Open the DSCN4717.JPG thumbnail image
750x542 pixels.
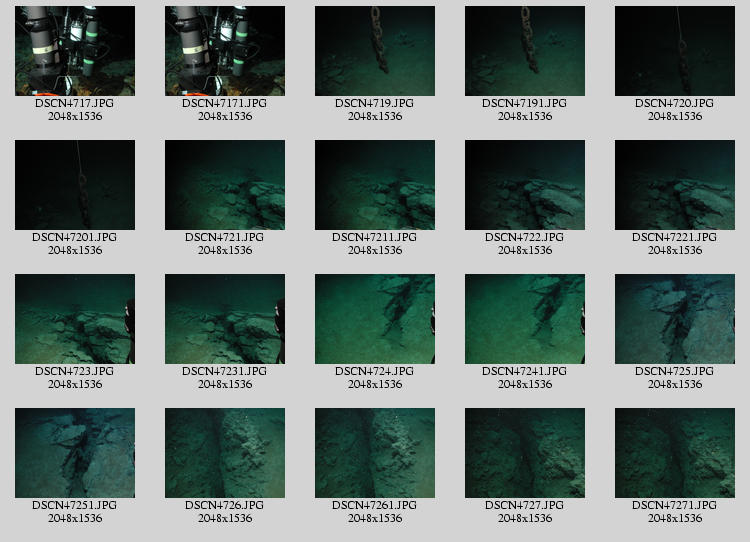(x=75, y=51)
